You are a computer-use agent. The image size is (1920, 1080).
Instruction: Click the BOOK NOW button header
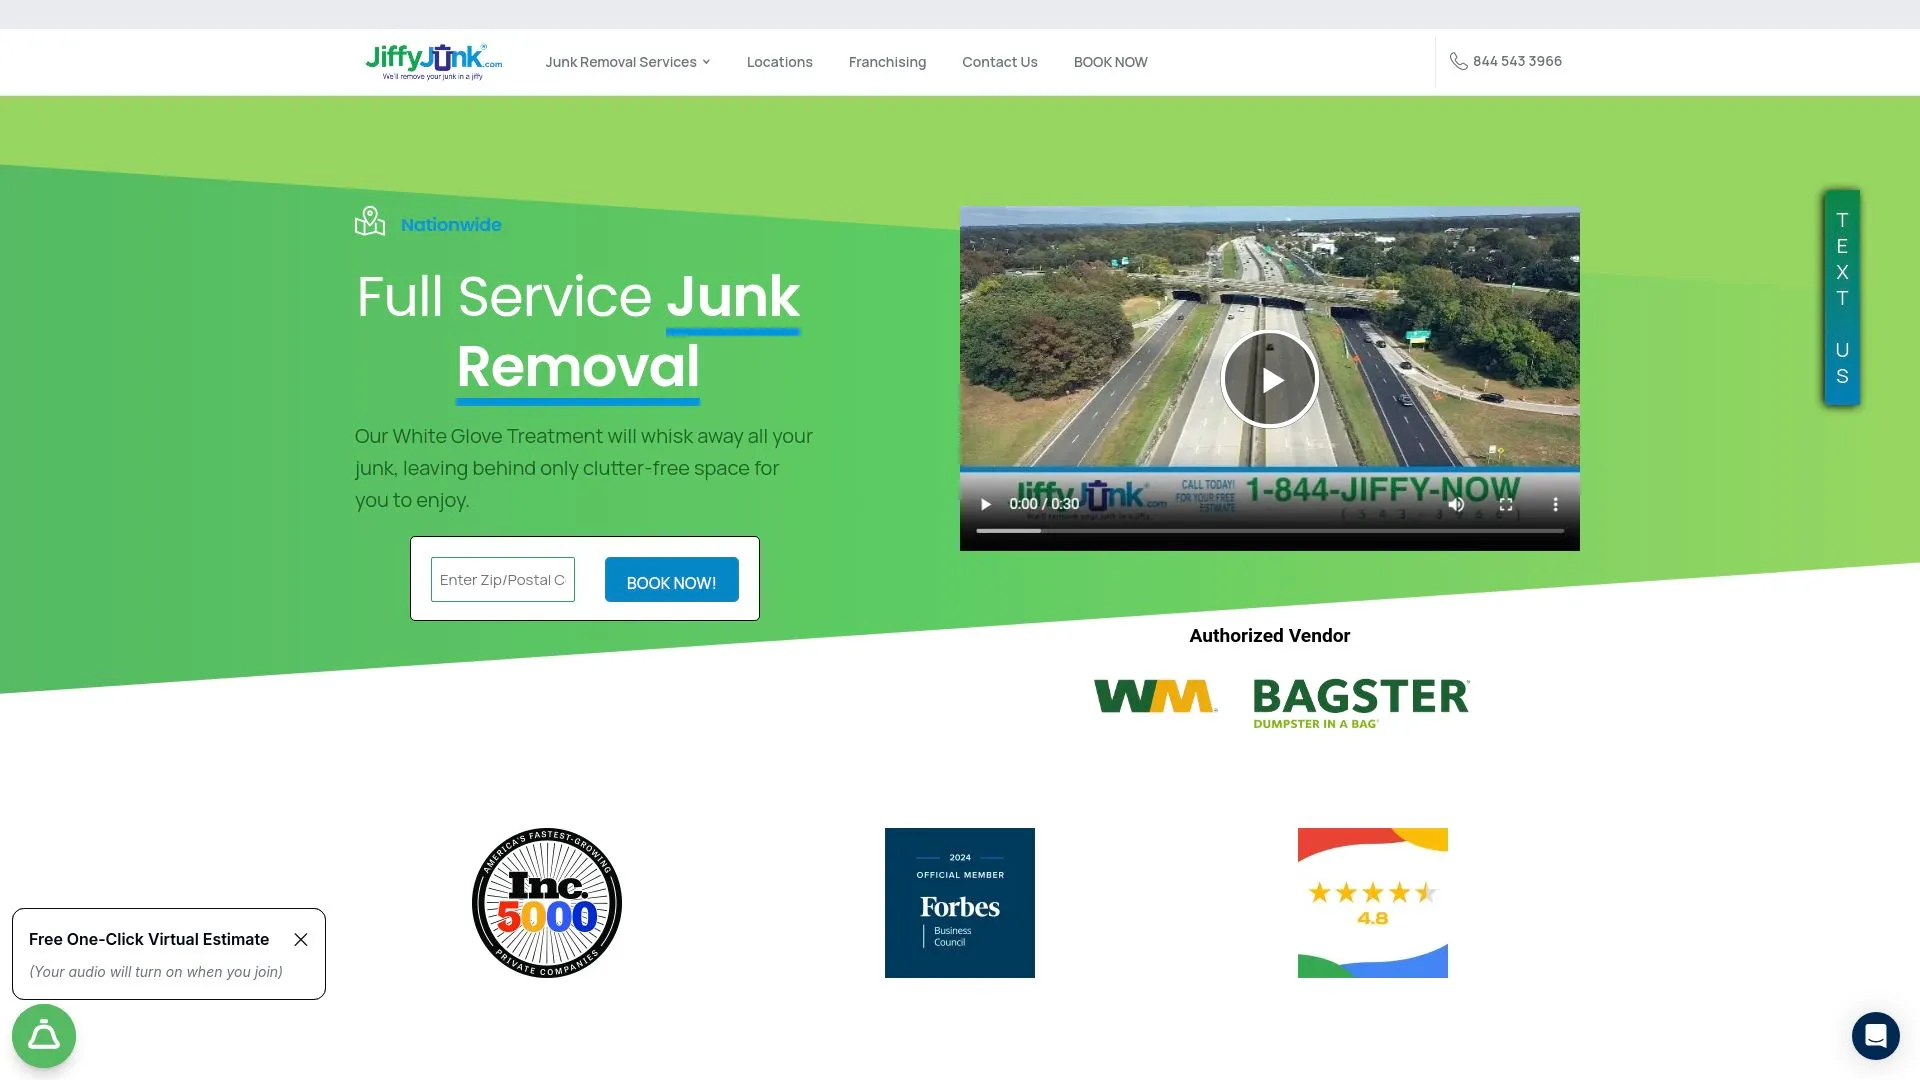click(x=1110, y=61)
